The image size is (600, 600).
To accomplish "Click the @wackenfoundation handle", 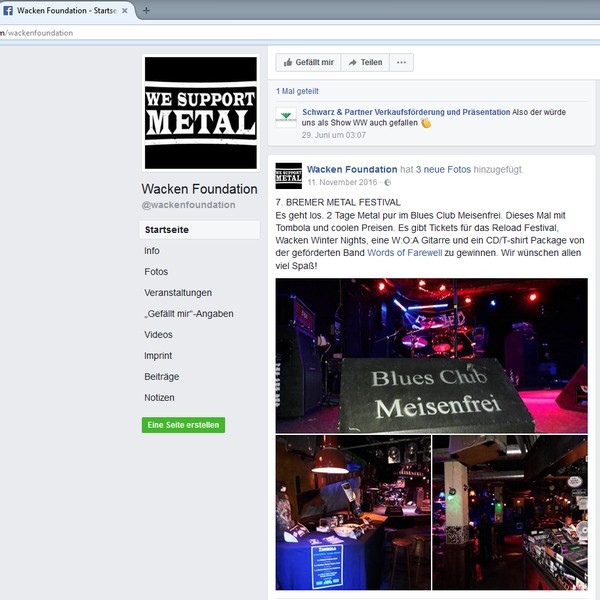I will (188, 205).
